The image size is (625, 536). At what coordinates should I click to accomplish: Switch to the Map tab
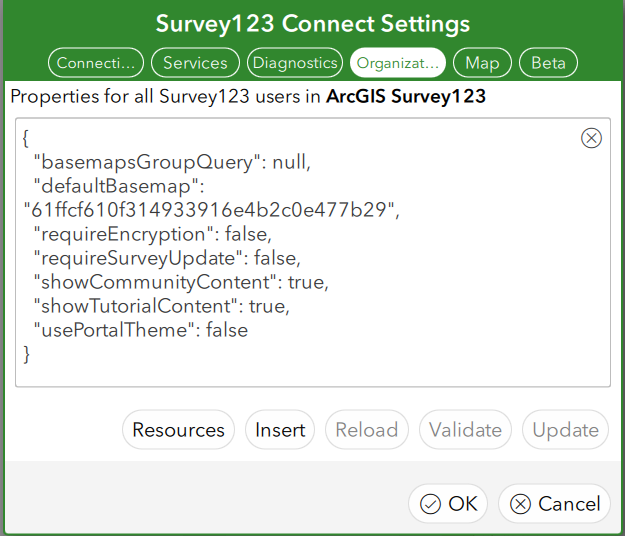[482, 63]
